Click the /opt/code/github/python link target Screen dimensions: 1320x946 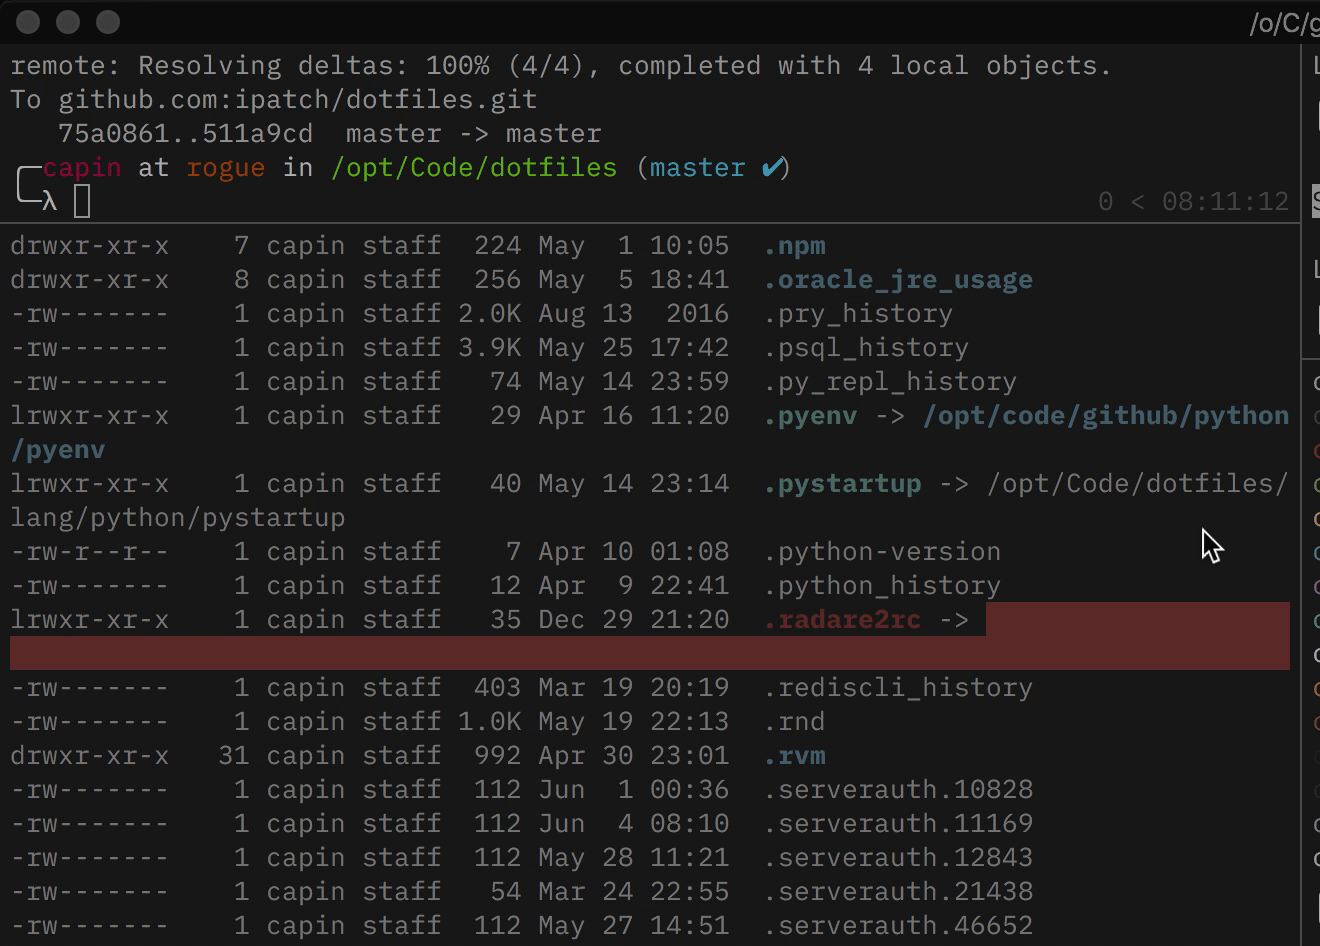tap(1106, 416)
